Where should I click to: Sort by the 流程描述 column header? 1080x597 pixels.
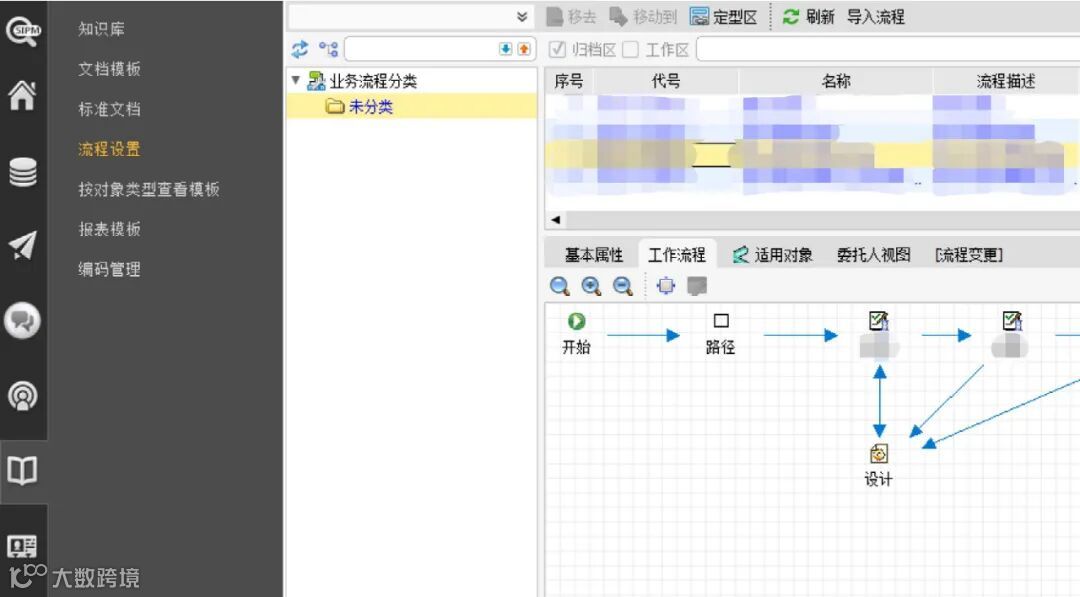click(1006, 81)
